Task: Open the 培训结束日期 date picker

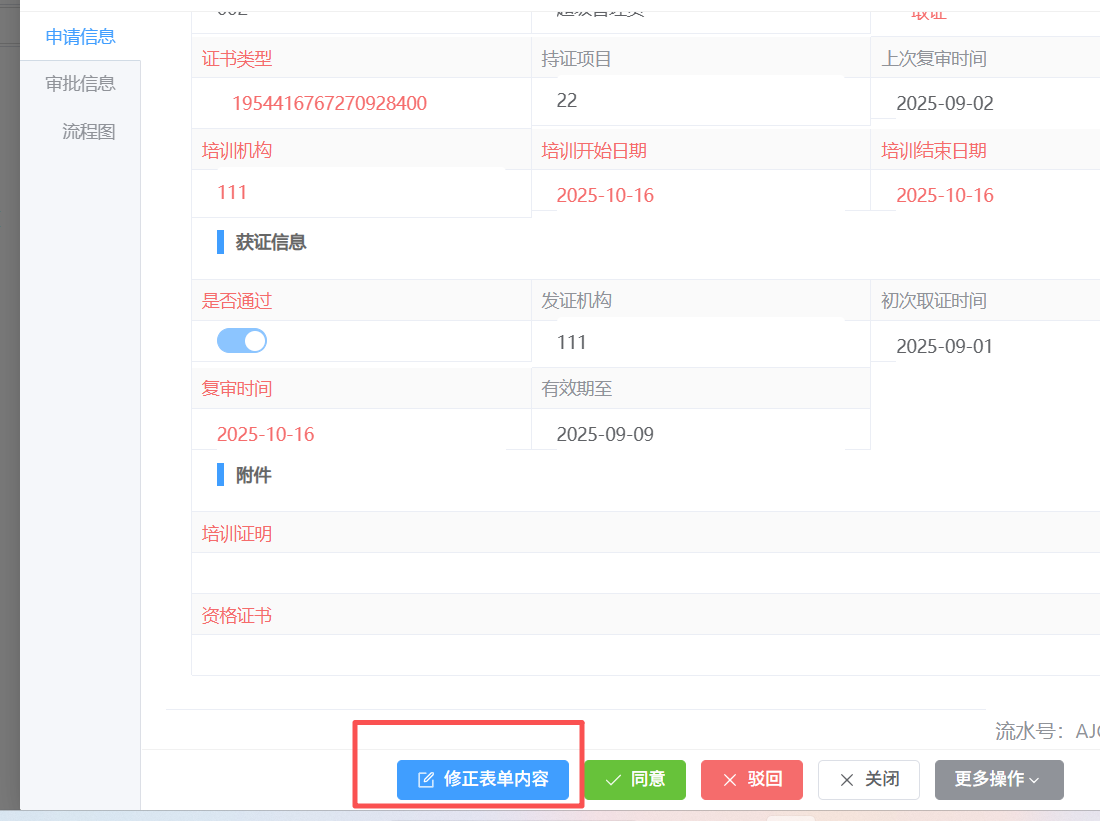Action: coord(985,195)
